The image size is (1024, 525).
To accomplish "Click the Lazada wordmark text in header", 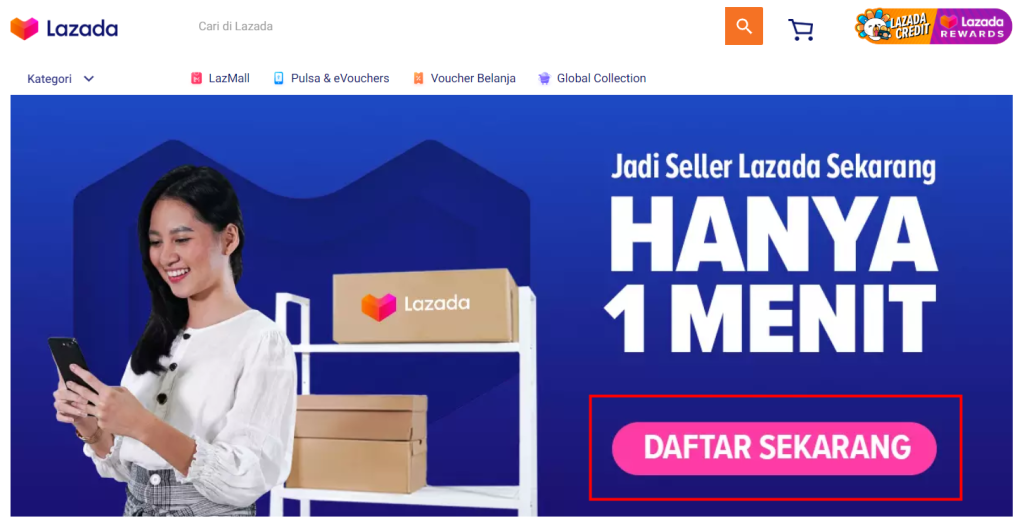I will [x=82, y=29].
